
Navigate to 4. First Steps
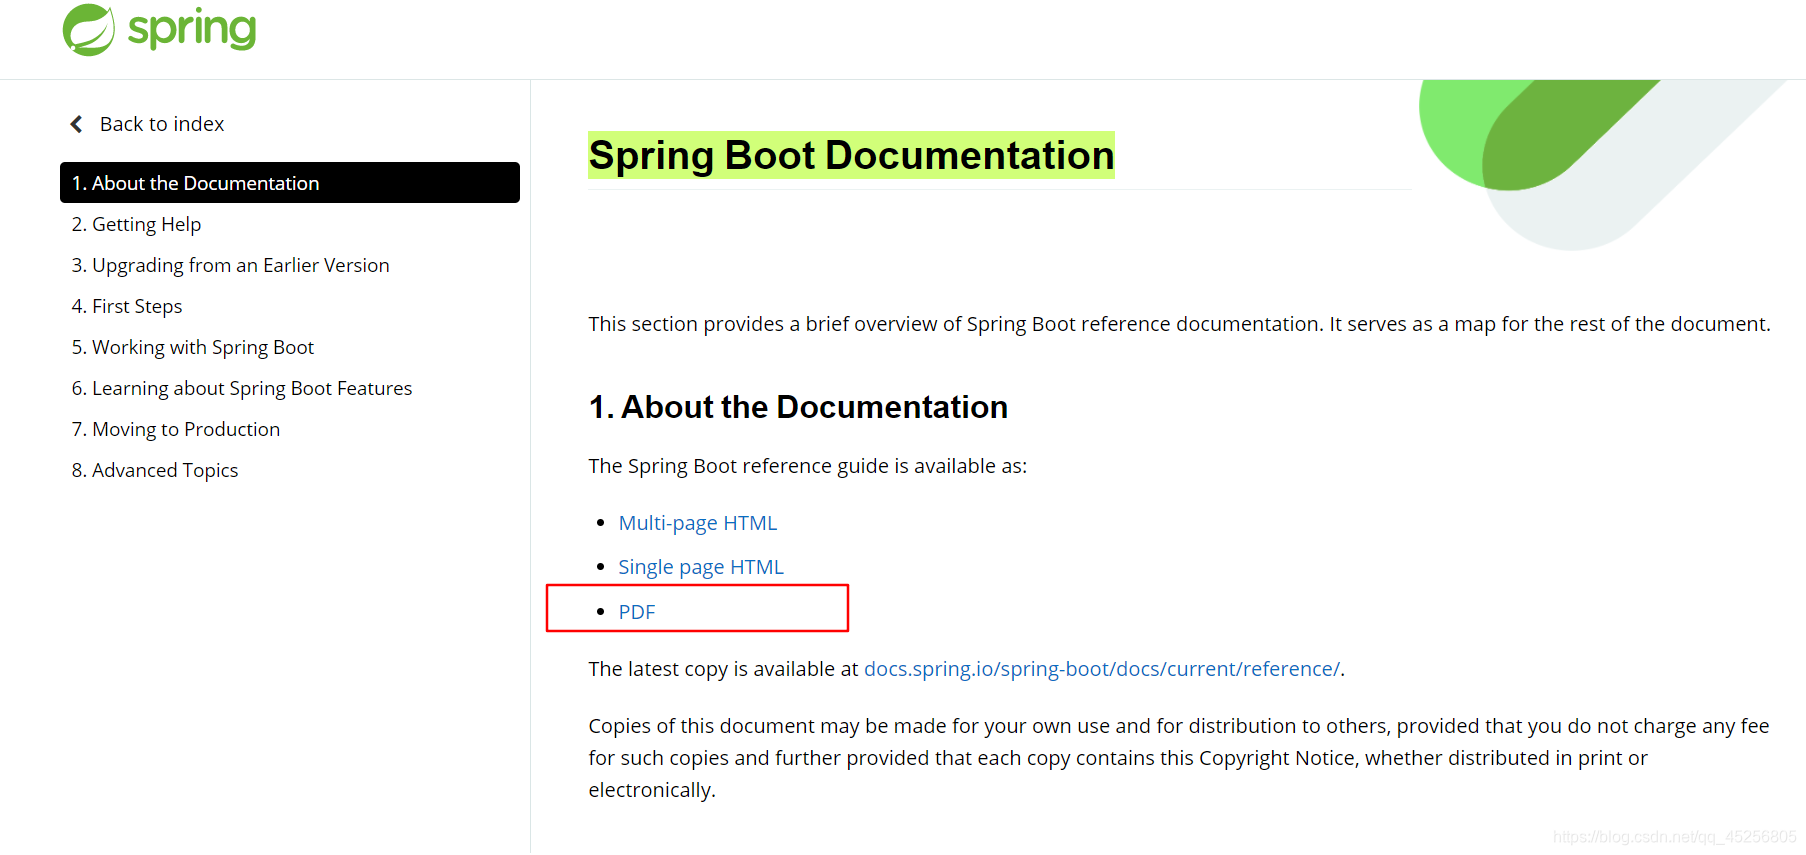127,306
